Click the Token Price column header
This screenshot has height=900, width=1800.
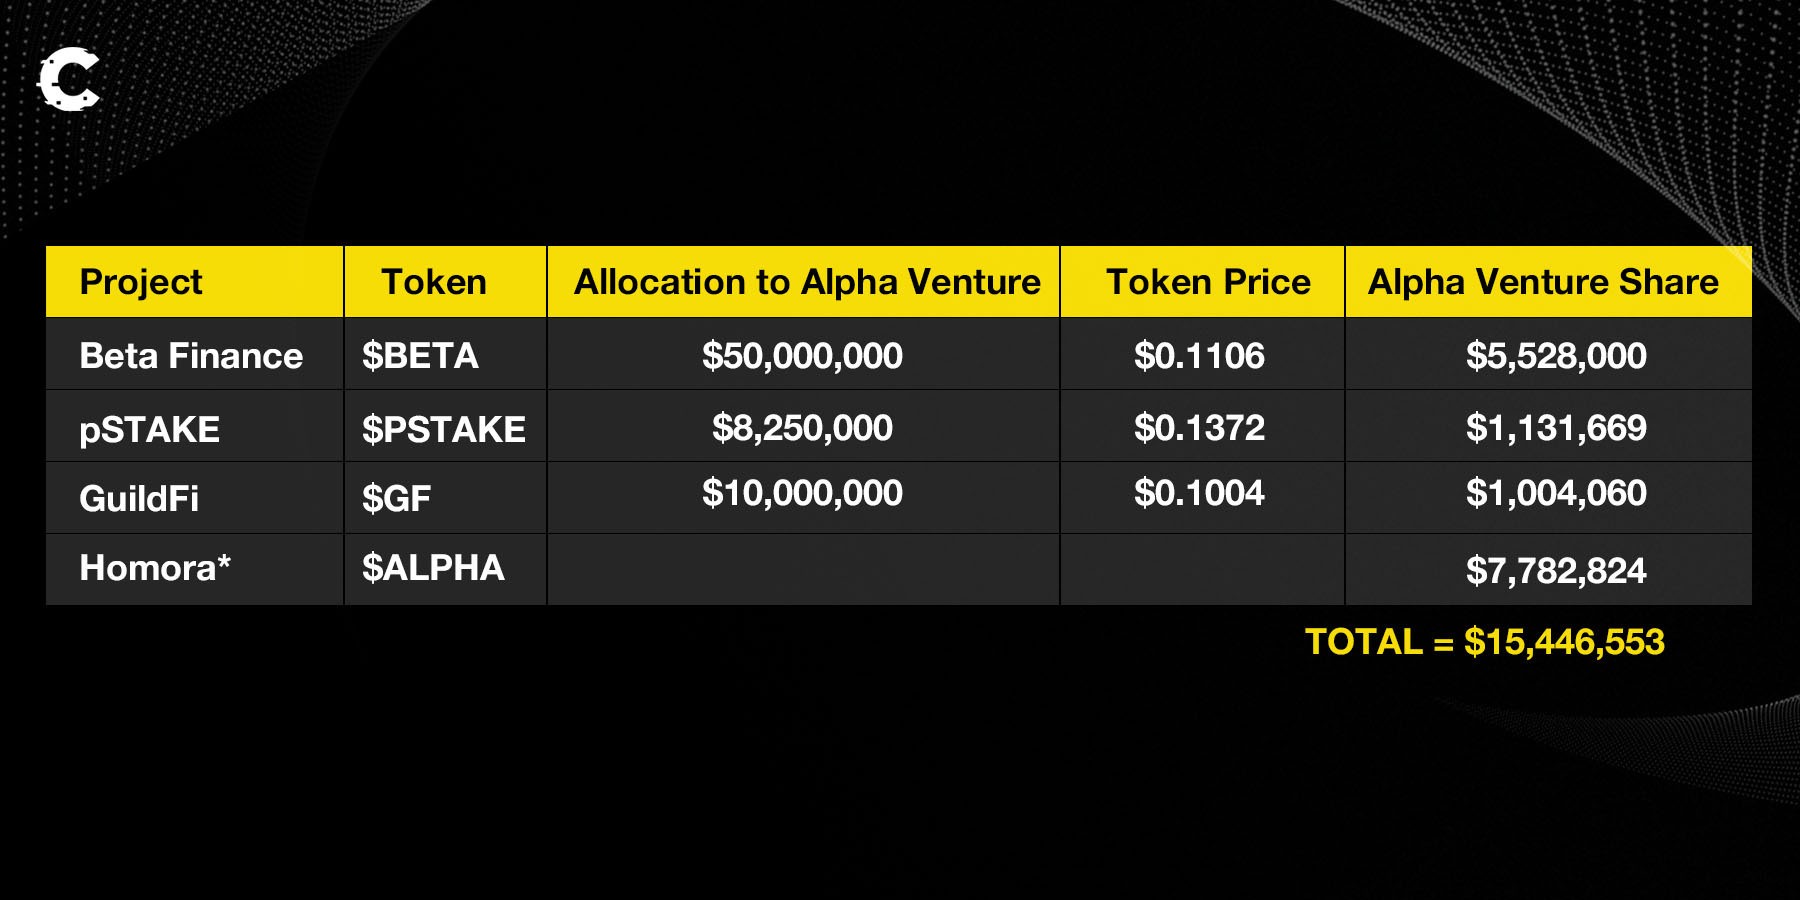pyautogui.click(x=1208, y=282)
